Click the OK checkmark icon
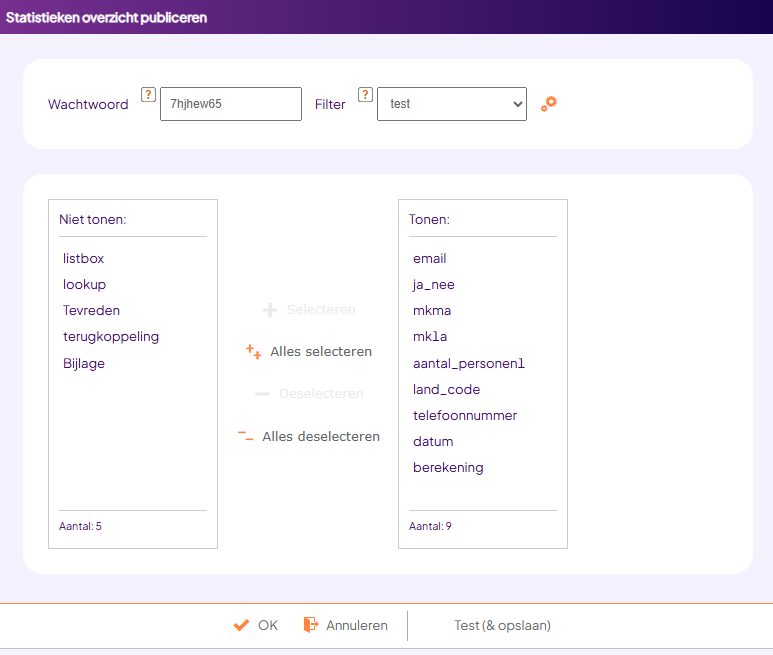This screenshot has height=655, width=773. point(241,625)
